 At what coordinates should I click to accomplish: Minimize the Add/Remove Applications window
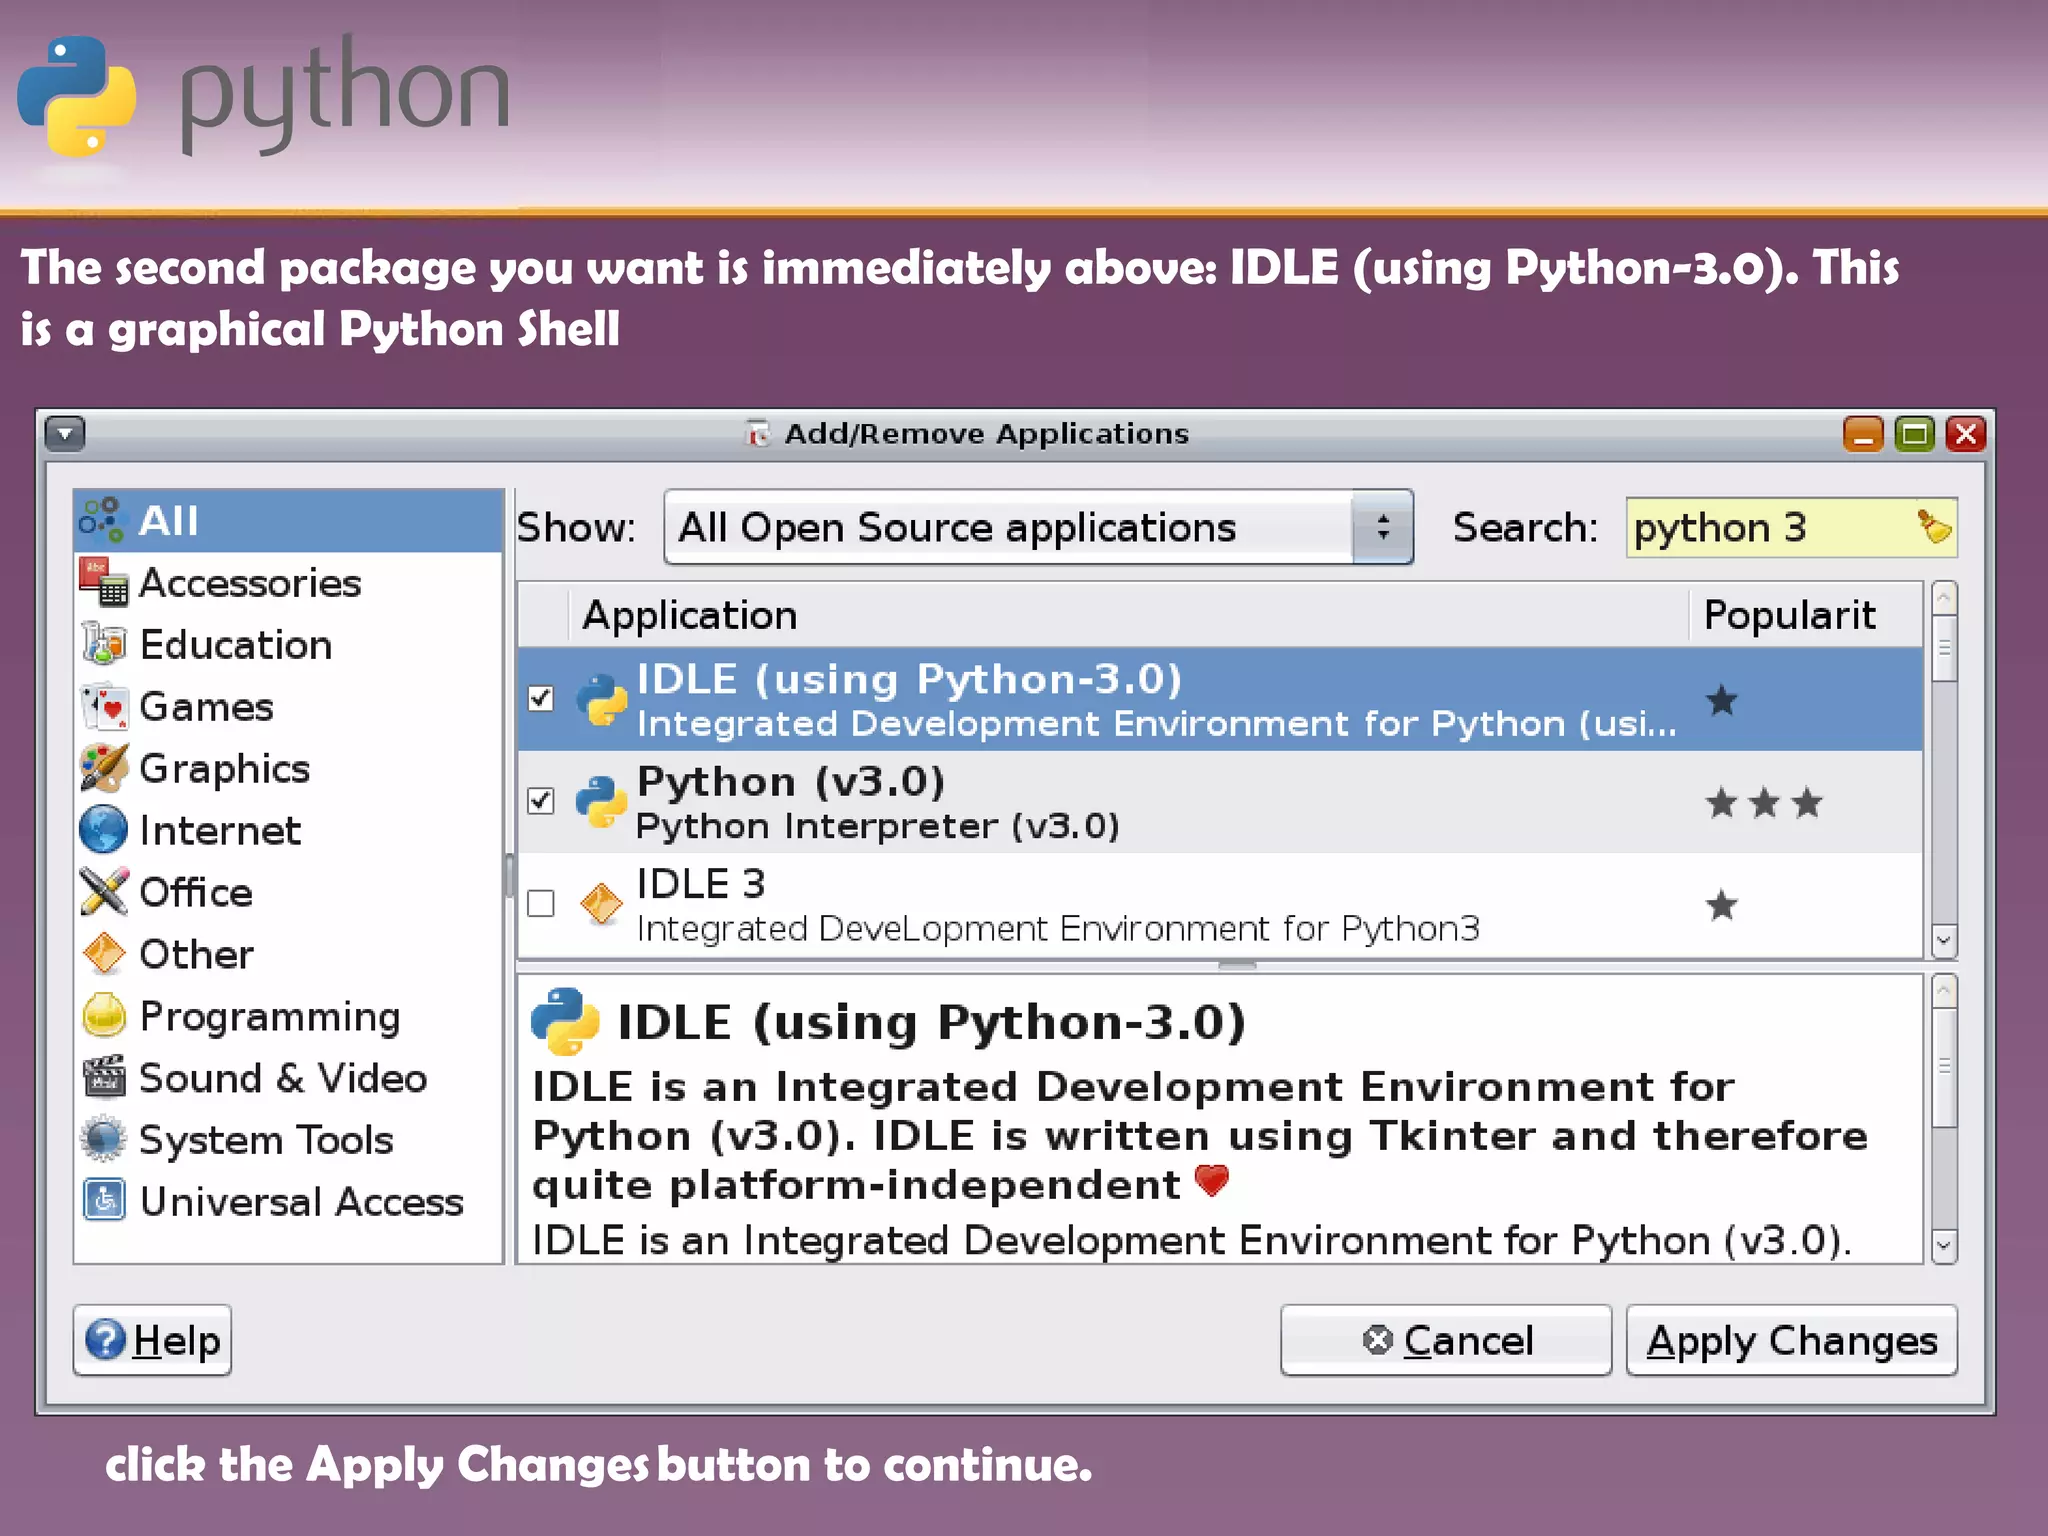1863,434
